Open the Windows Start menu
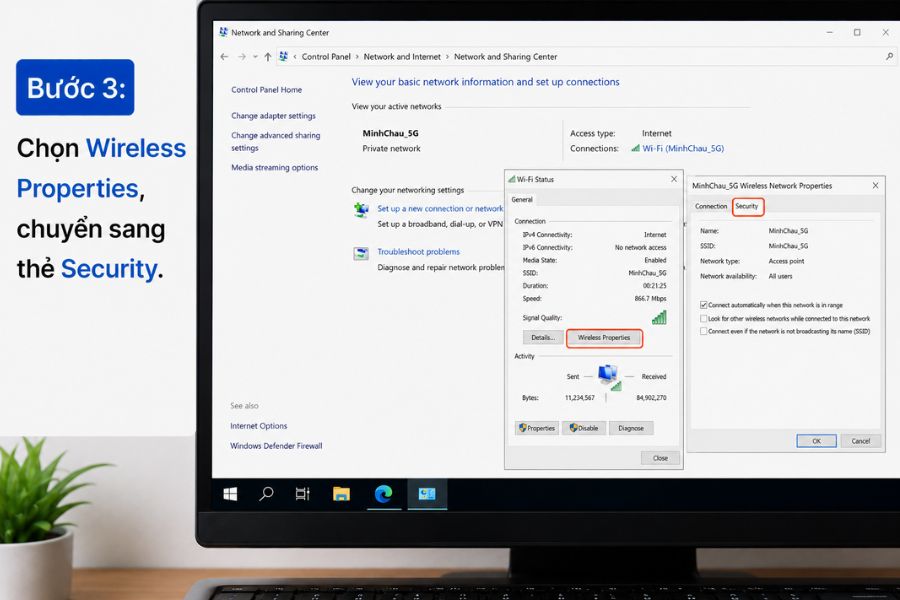900x600 pixels. tap(230, 494)
